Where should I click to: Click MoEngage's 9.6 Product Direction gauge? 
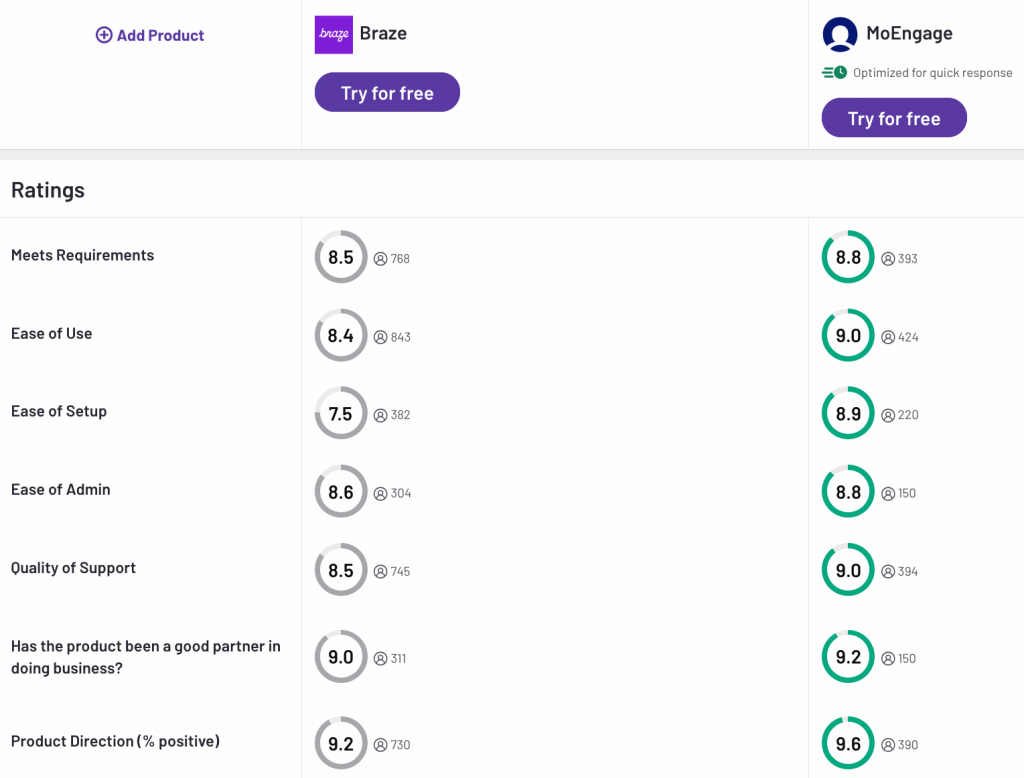[x=848, y=744]
